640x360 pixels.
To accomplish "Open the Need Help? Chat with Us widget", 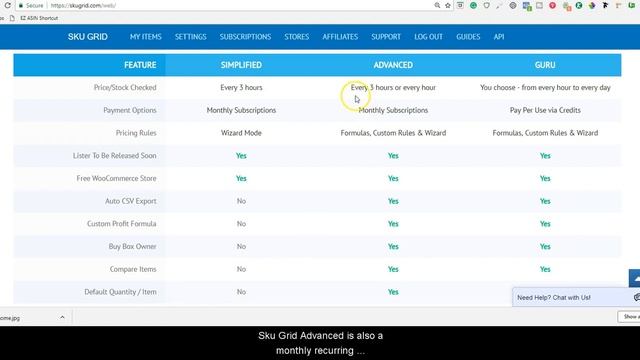I will 576,297.
